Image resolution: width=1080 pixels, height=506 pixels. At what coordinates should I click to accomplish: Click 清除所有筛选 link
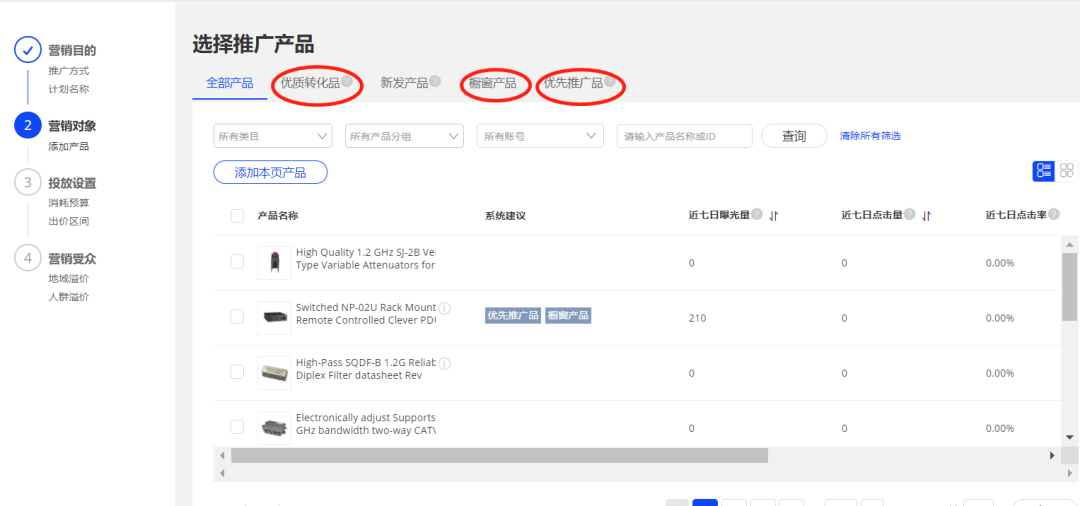pos(870,136)
